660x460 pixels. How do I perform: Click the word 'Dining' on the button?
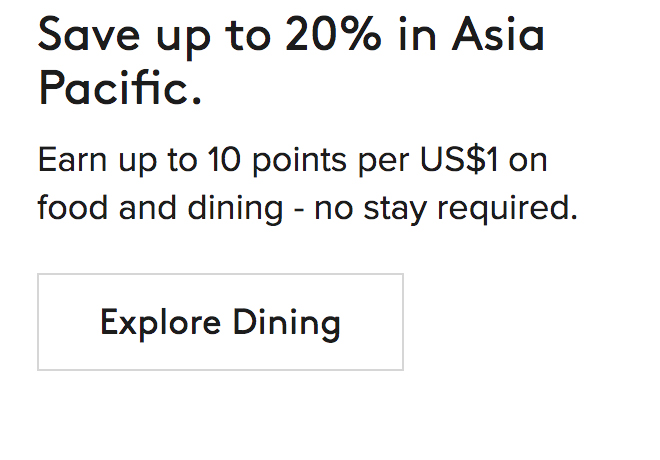(287, 322)
